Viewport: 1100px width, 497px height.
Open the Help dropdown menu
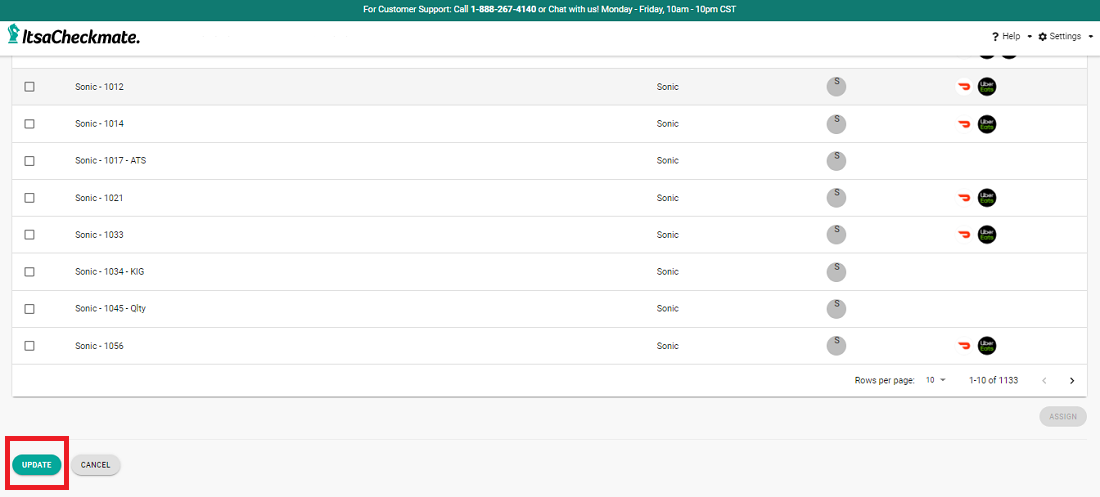1011,36
